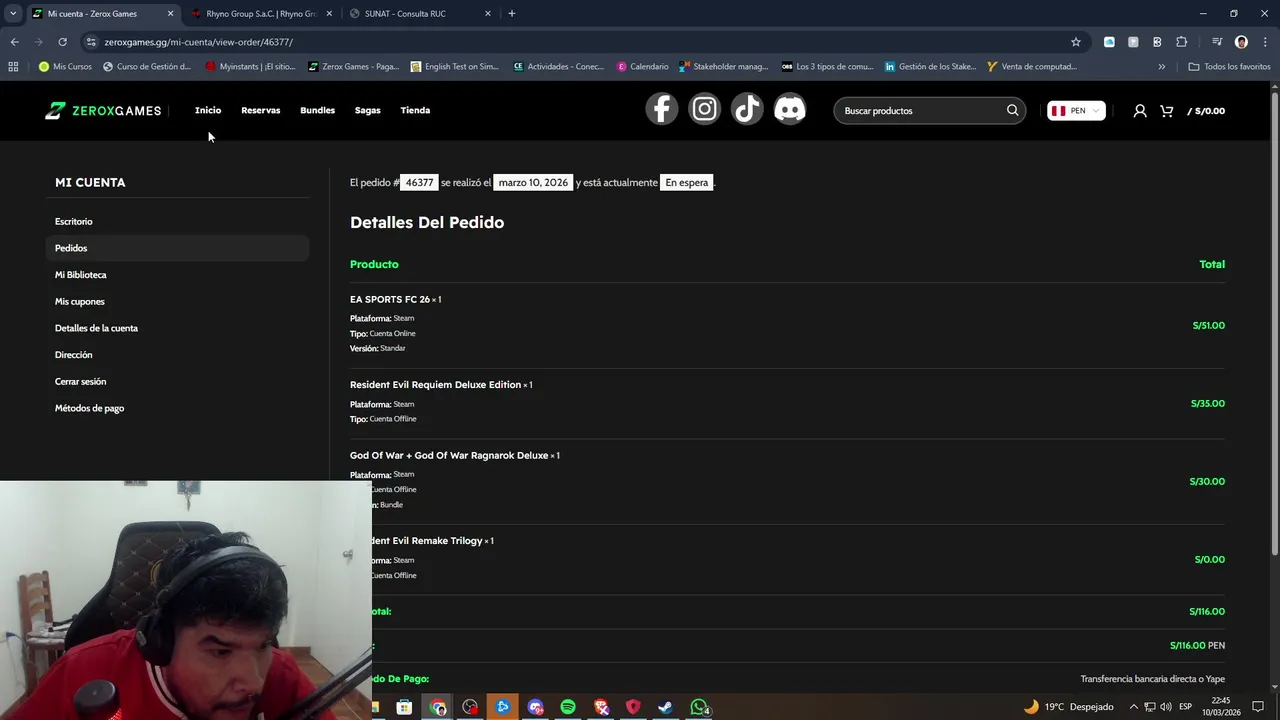Go back to the previous page
This screenshot has width=1280, height=720.
pos(14,42)
